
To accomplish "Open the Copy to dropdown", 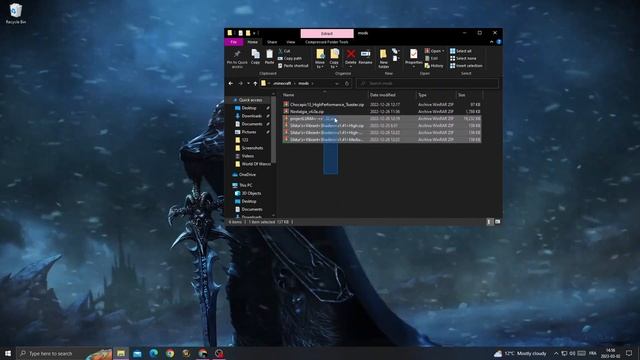I will pyautogui.click(x=334, y=58).
